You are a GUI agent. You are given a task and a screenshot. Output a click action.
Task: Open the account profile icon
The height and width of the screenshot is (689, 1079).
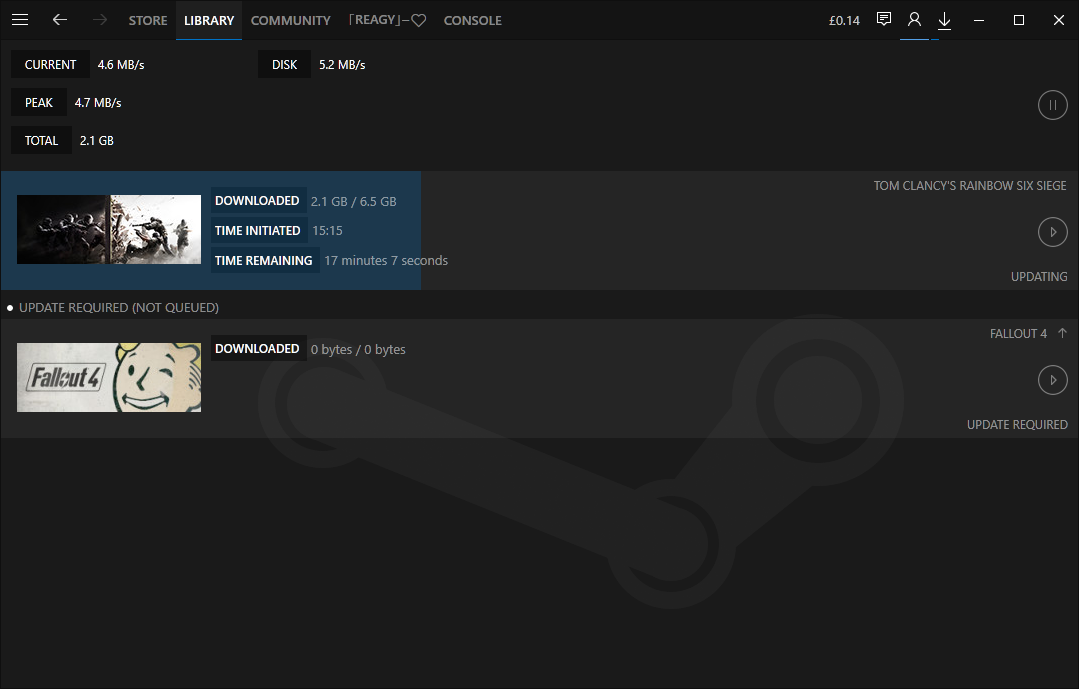click(x=915, y=20)
